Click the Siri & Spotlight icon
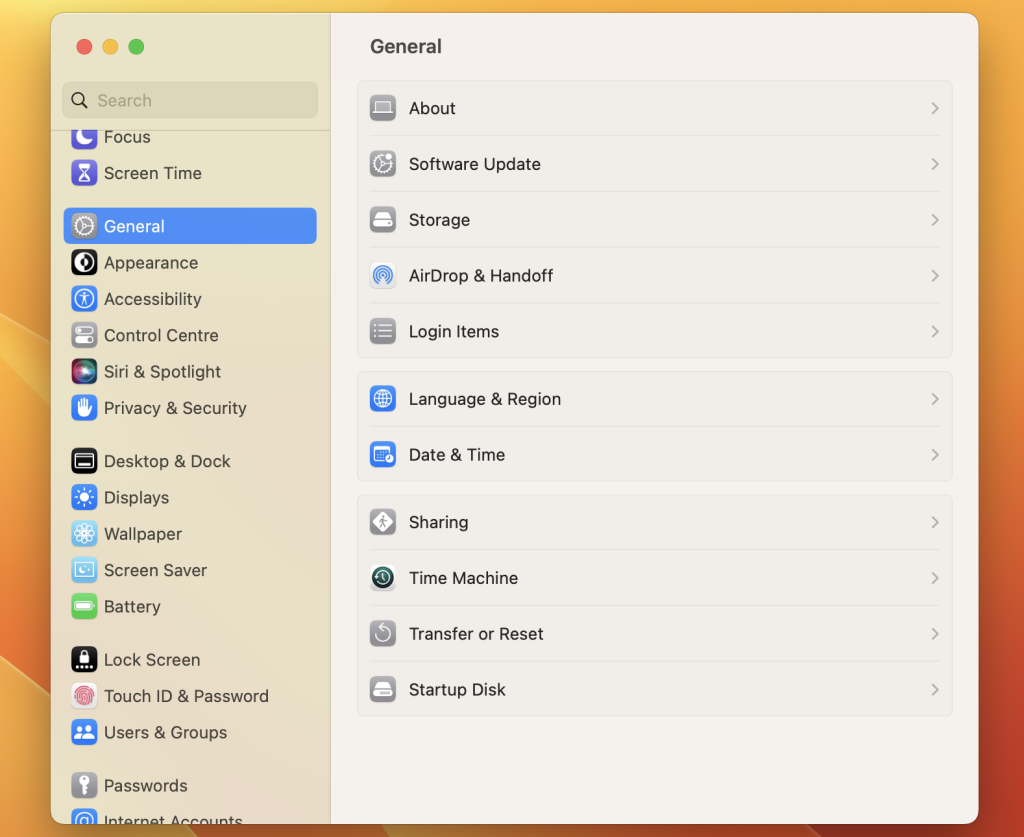Screen dimensions: 1024x837 [x=84, y=371]
